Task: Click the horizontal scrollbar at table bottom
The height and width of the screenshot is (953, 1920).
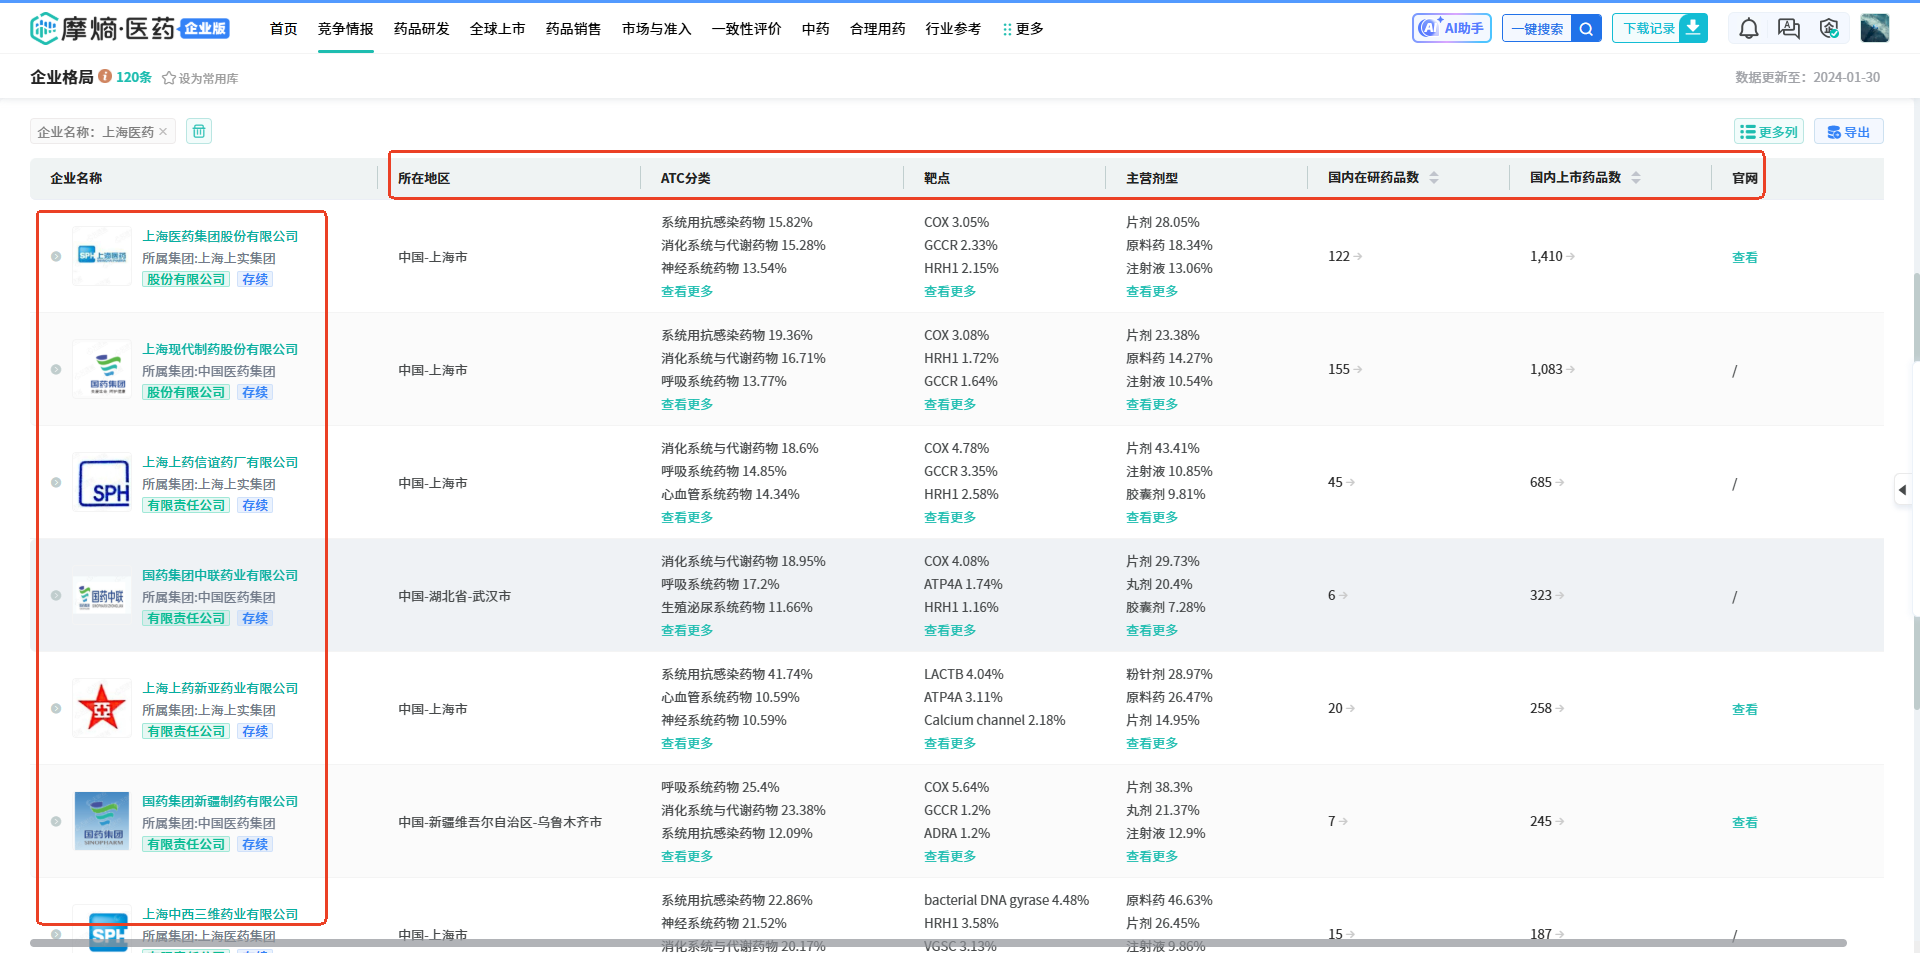Action: [938, 942]
